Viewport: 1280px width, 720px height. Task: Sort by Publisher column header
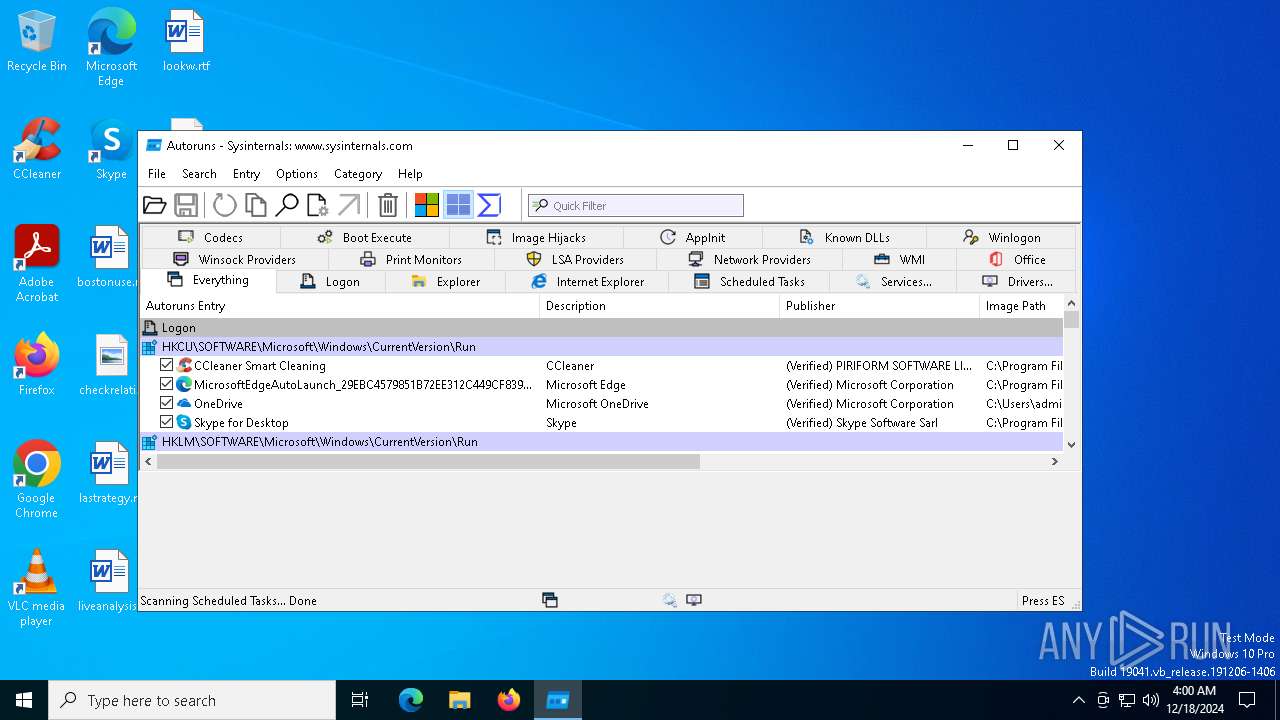[x=880, y=306]
